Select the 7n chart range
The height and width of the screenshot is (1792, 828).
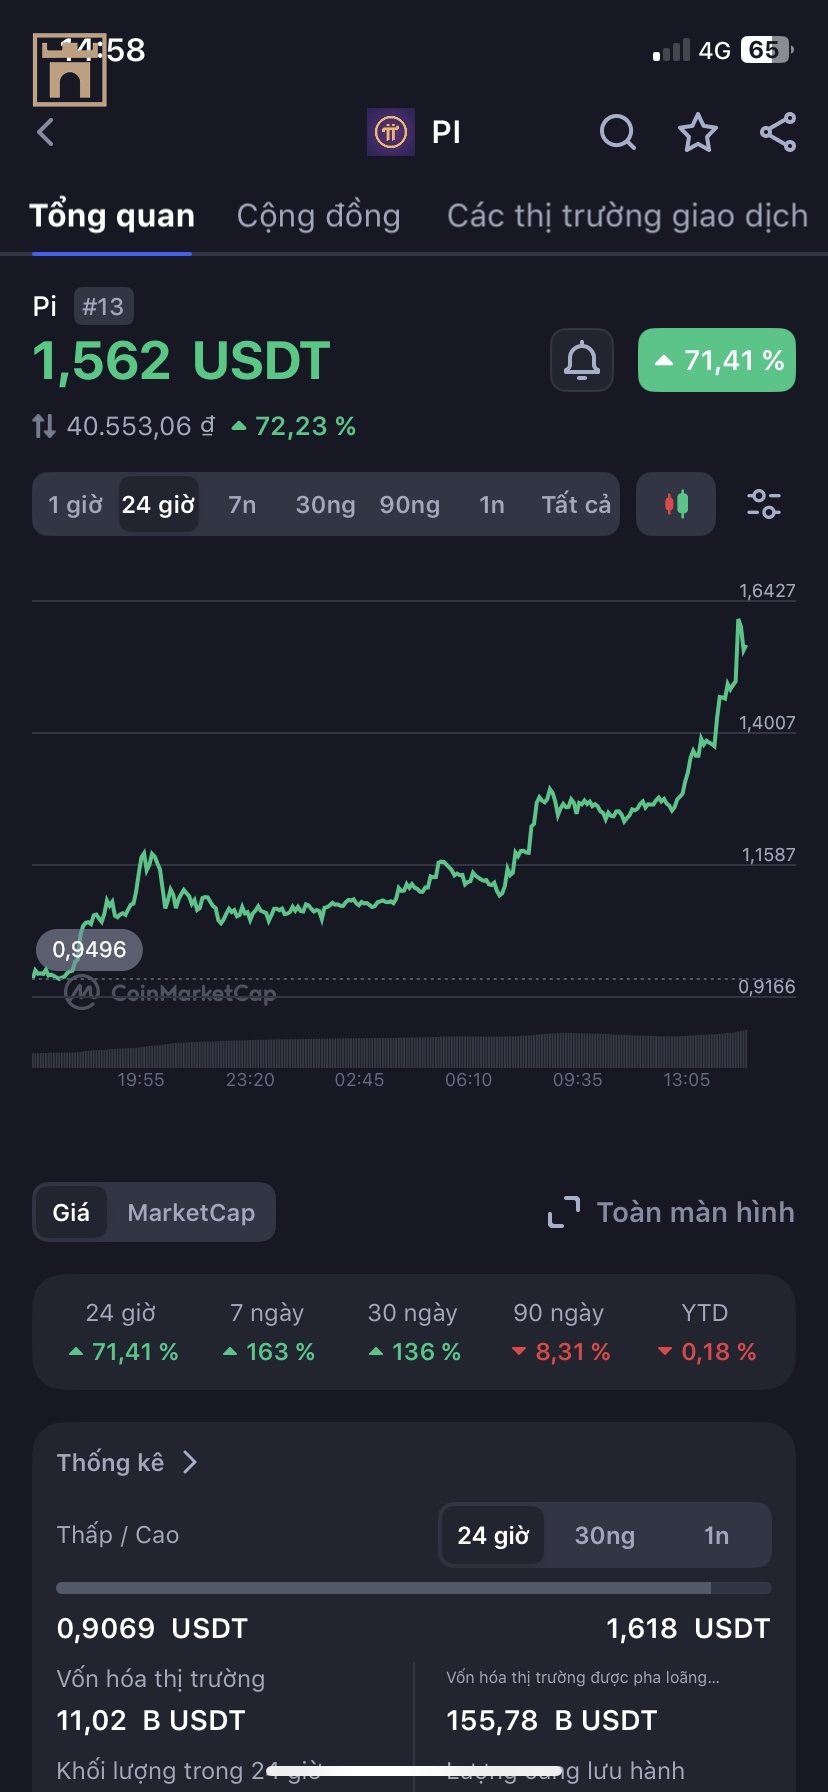[x=242, y=504]
